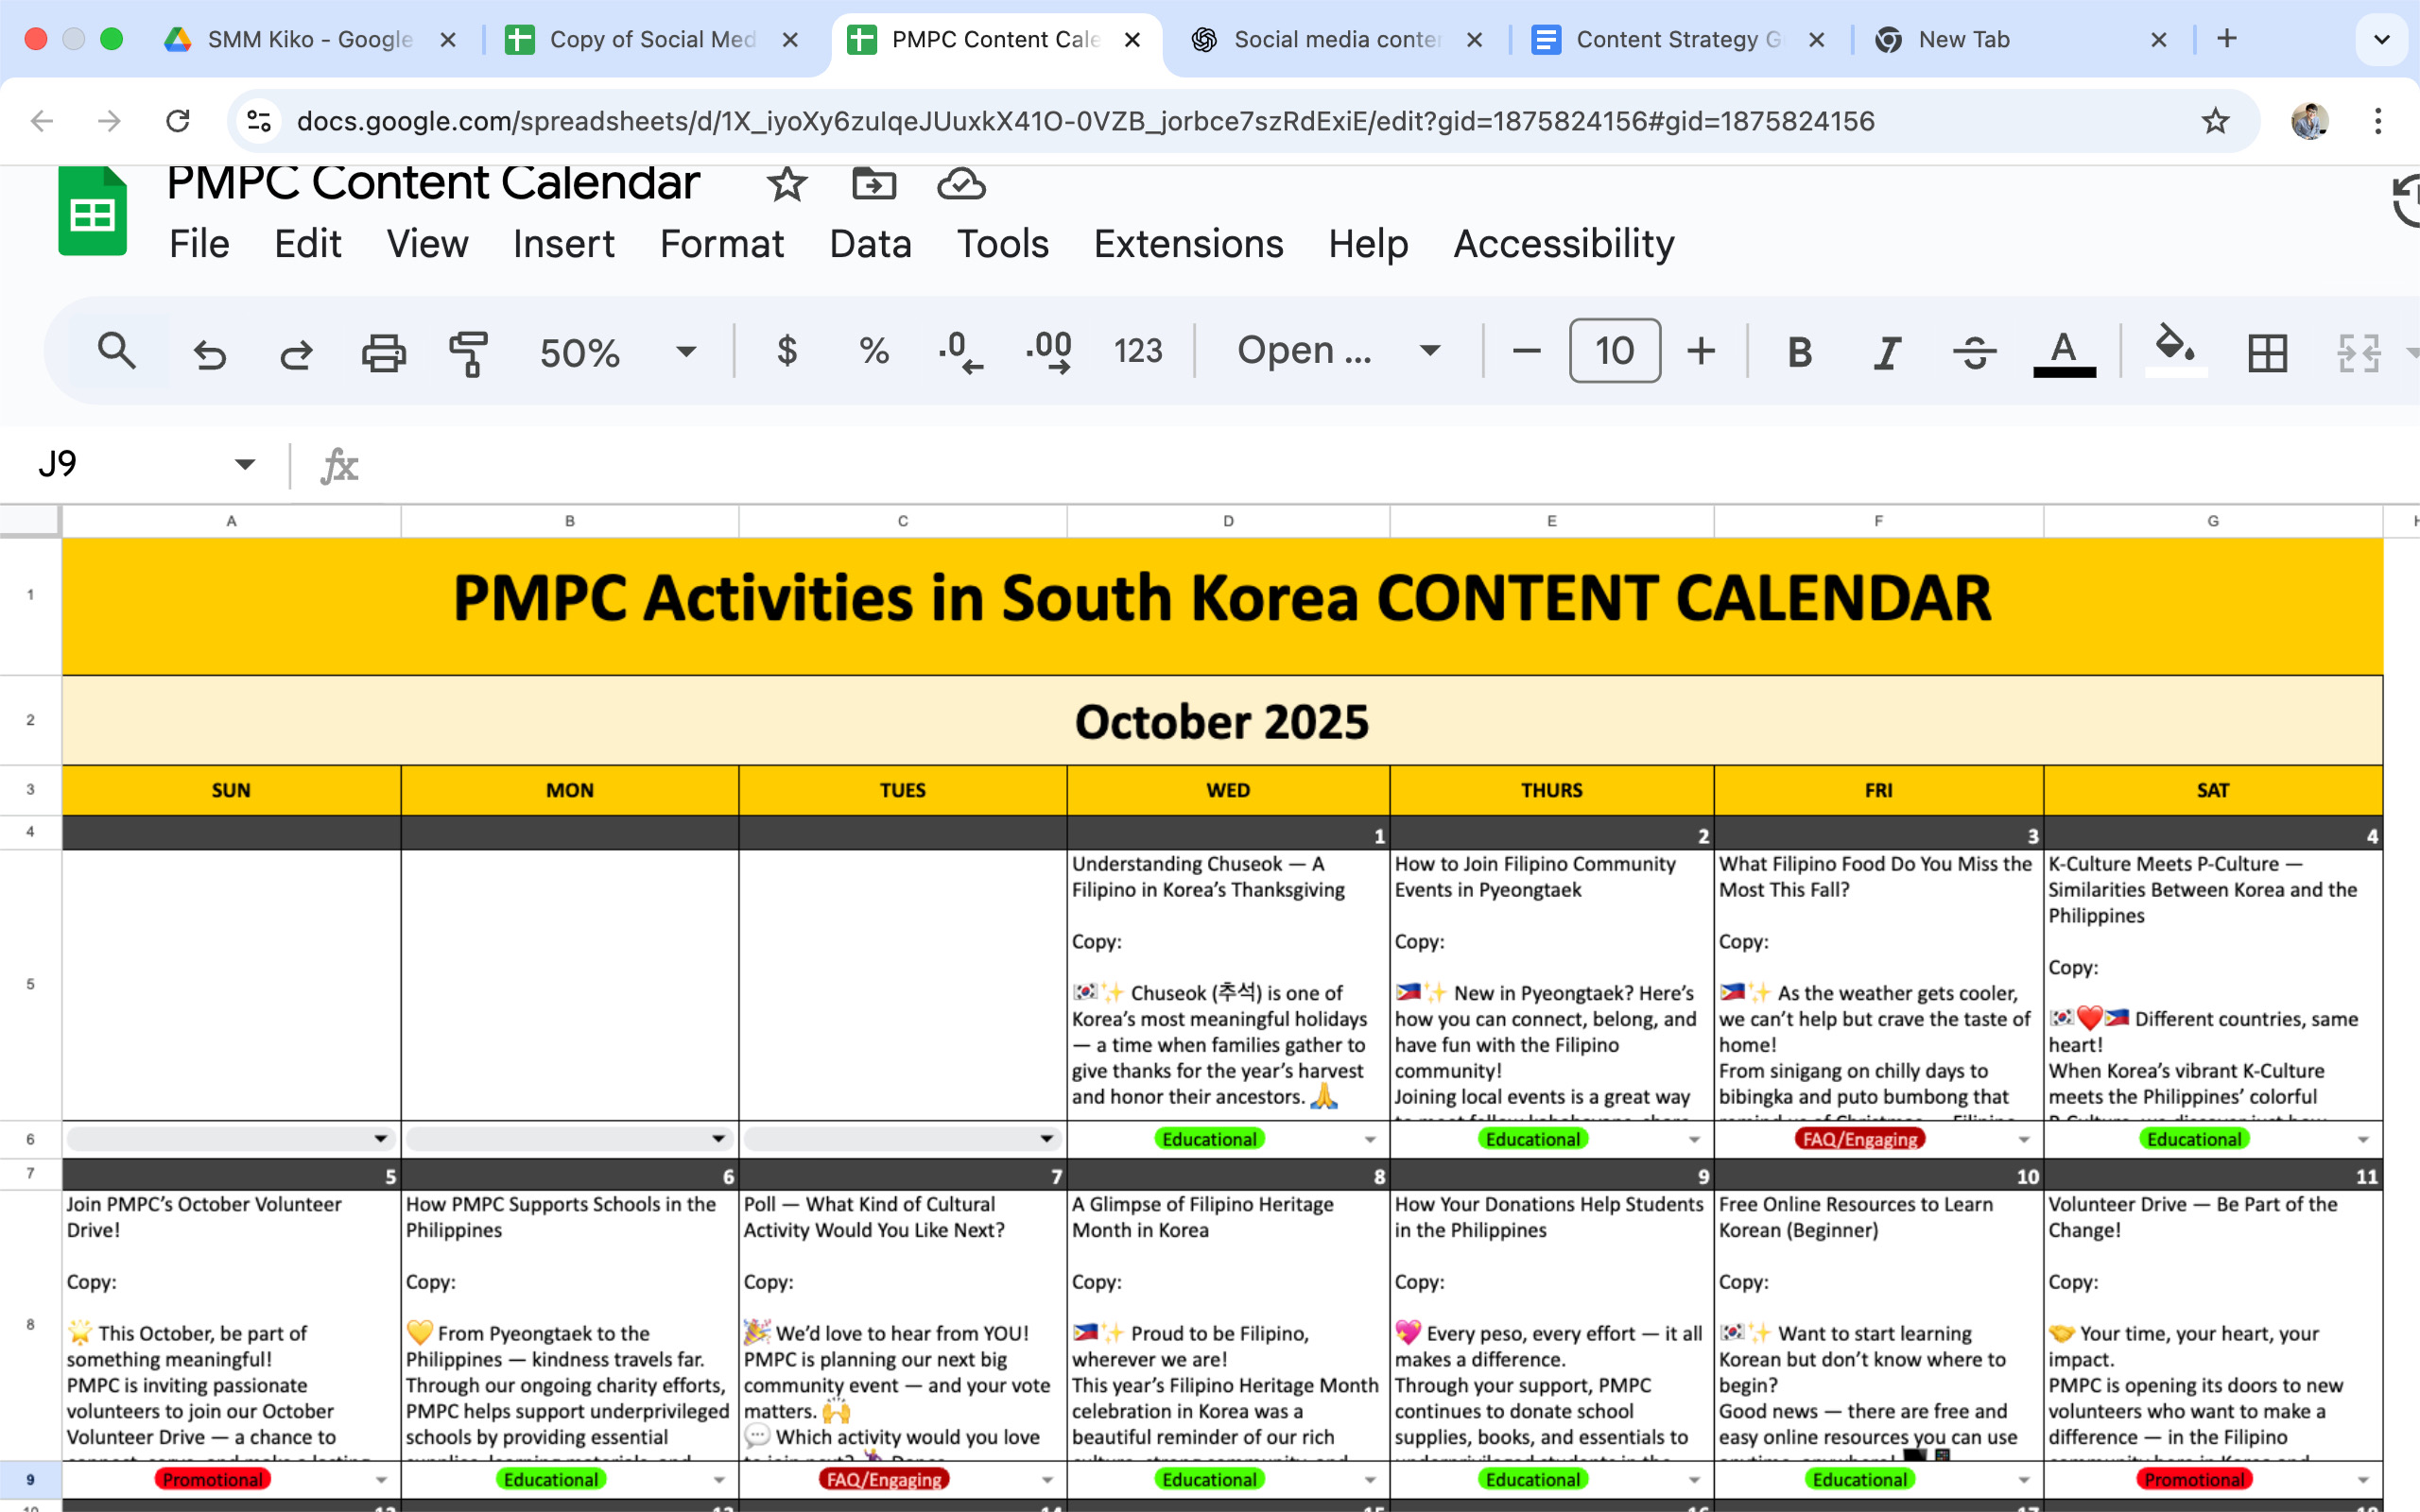This screenshot has width=2420, height=1512.
Task: Click the undo arrow icon
Action: [x=210, y=352]
